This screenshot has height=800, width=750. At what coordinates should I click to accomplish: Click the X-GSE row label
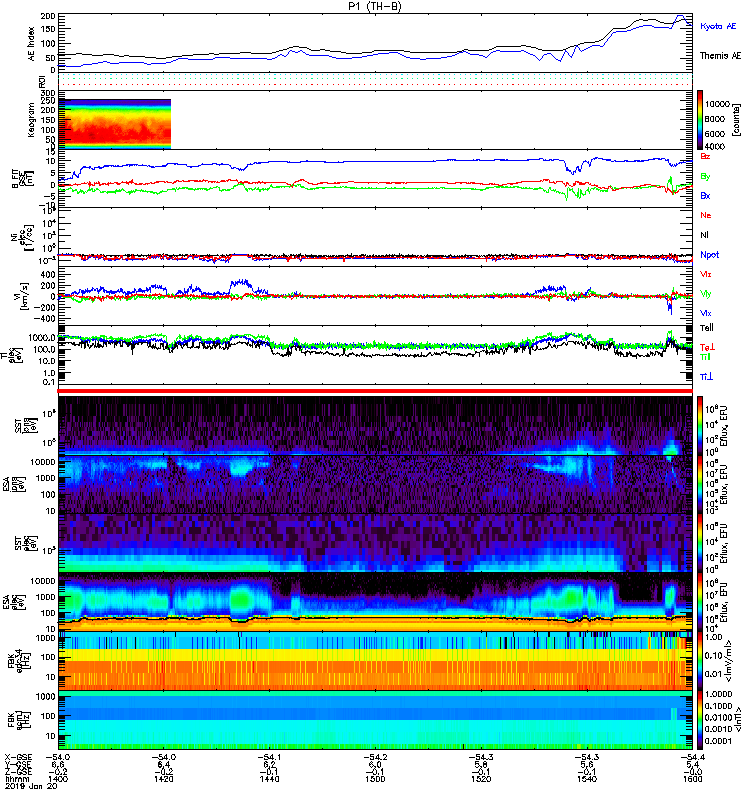[18, 757]
